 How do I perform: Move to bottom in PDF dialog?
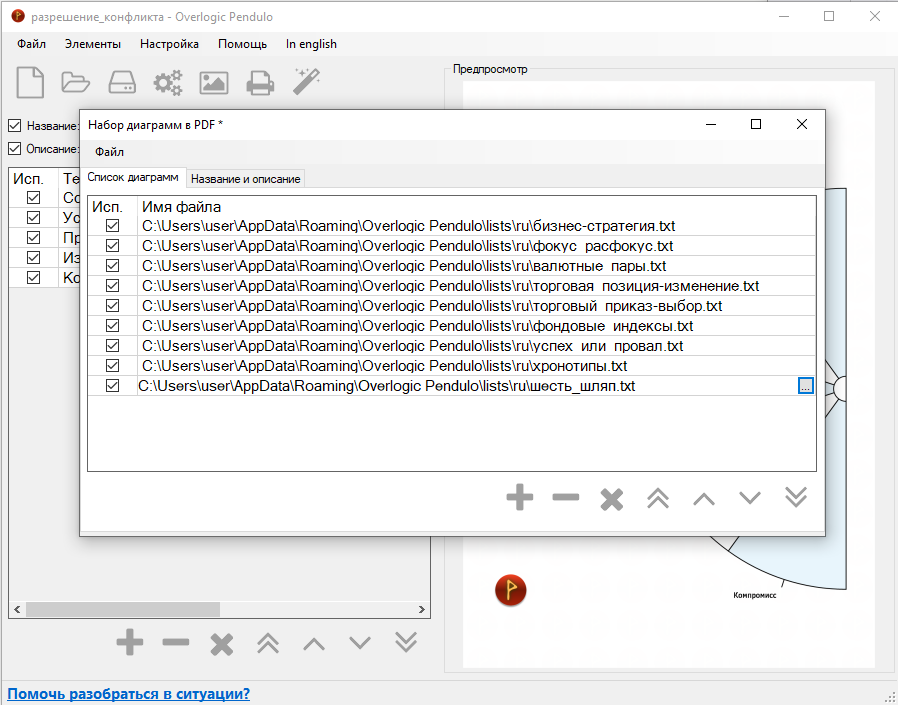[796, 497]
